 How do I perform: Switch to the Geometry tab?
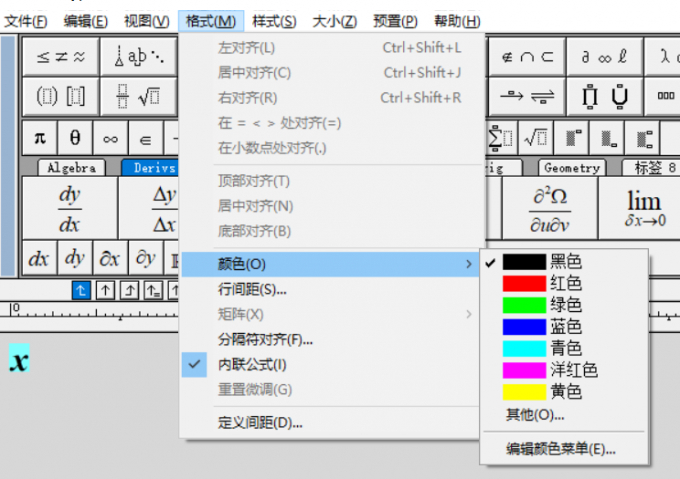(x=572, y=168)
